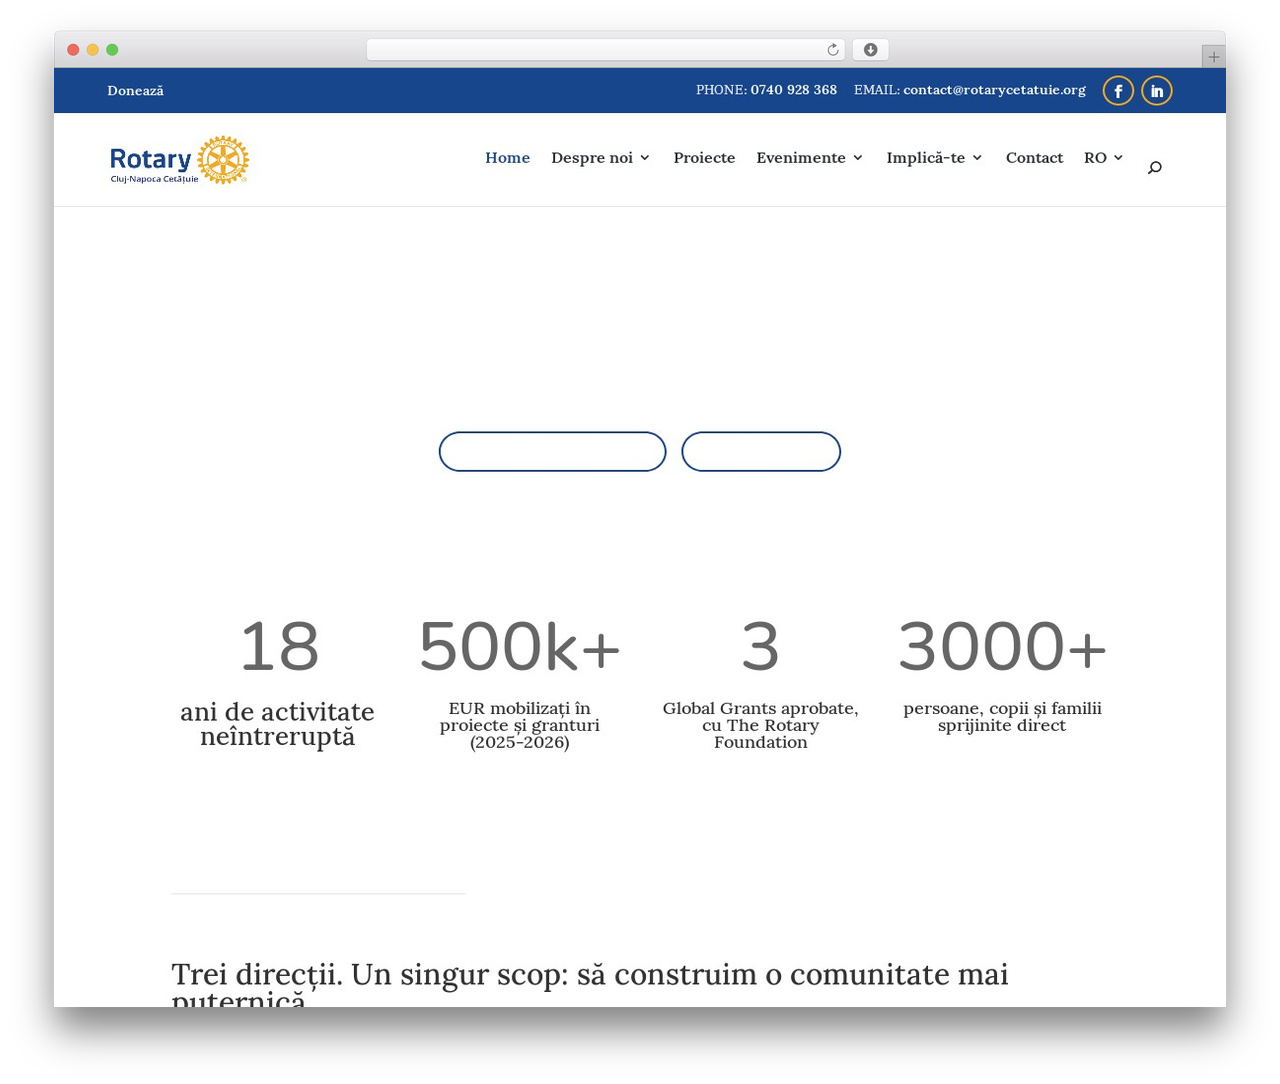The height and width of the screenshot is (1084, 1280).
Task: Click the 500k+ counter number
Action: tap(520, 647)
